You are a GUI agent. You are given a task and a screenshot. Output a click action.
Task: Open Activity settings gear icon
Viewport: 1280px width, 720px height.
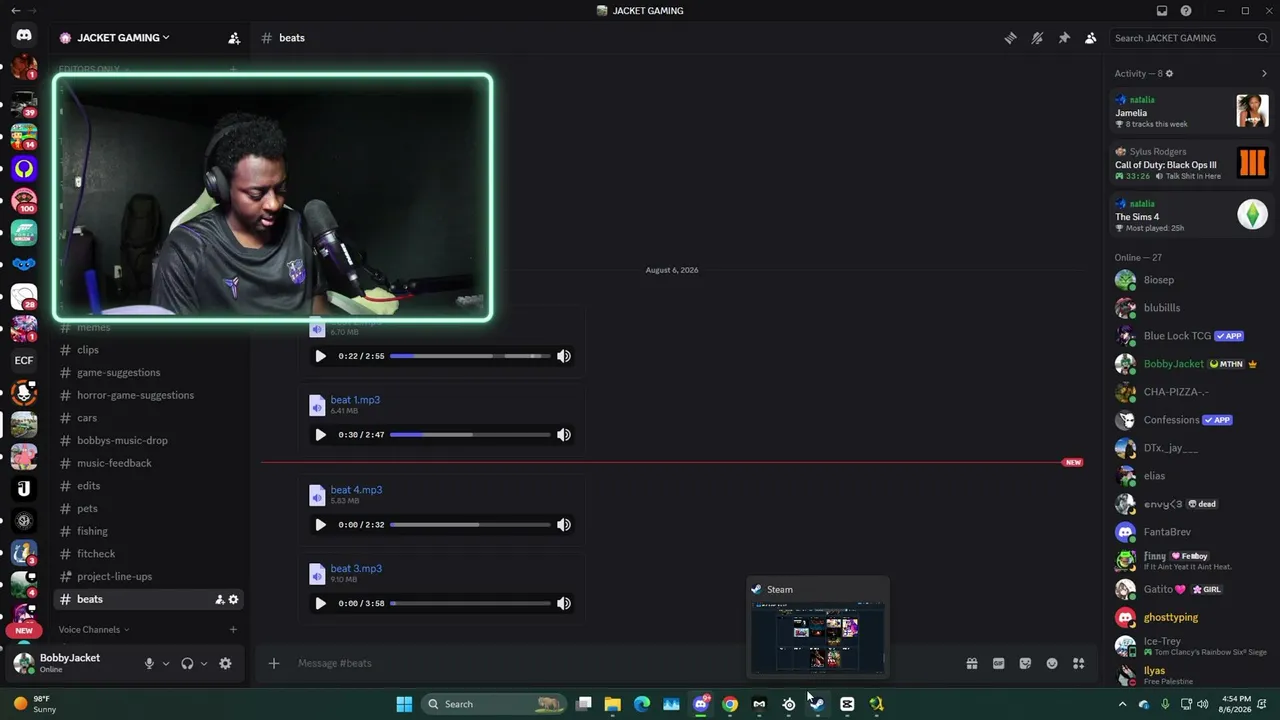point(1169,73)
